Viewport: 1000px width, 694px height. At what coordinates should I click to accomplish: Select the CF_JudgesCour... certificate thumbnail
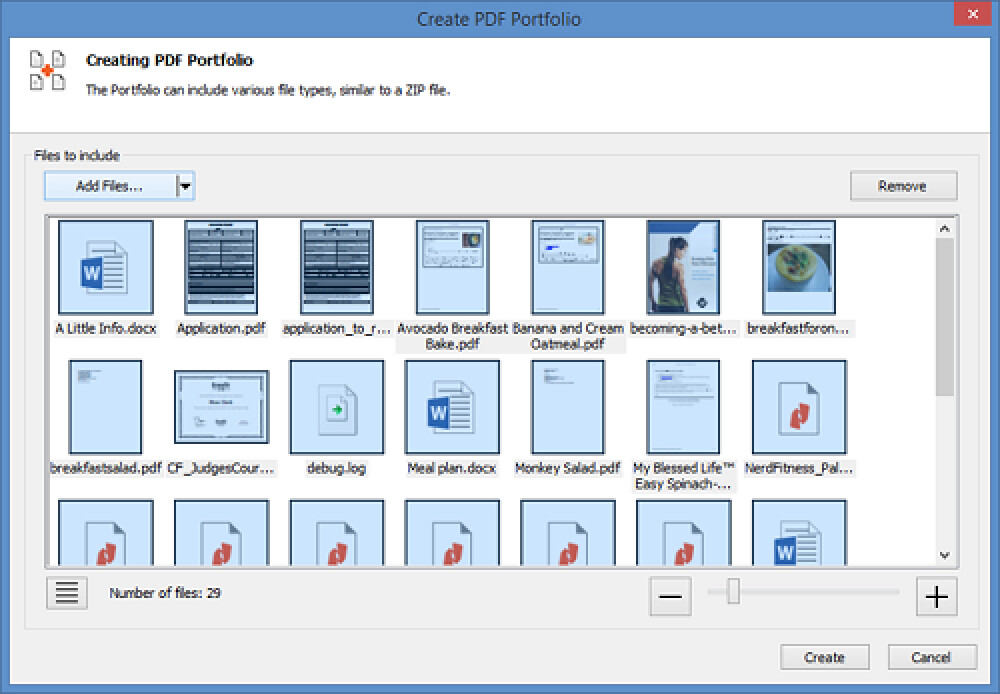[x=221, y=406]
